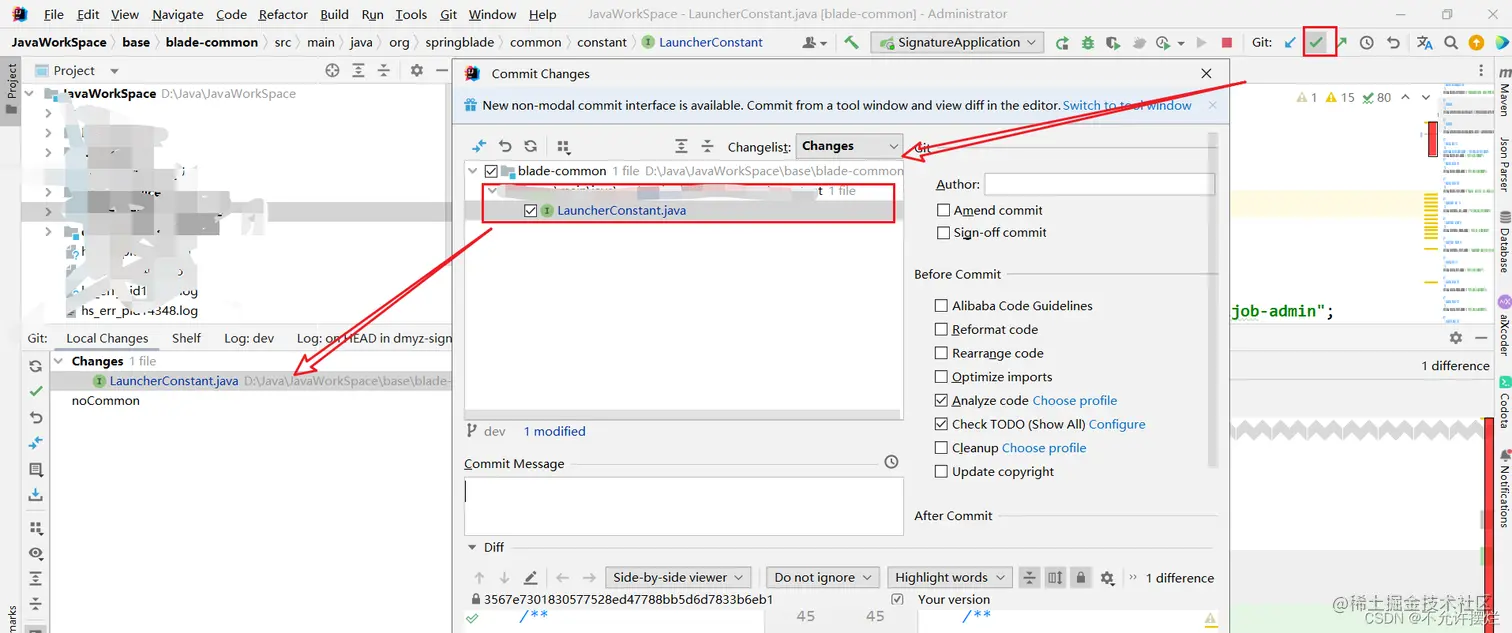Image resolution: width=1512 pixels, height=633 pixels.
Task: Open the Git menu
Action: (448, 14)
